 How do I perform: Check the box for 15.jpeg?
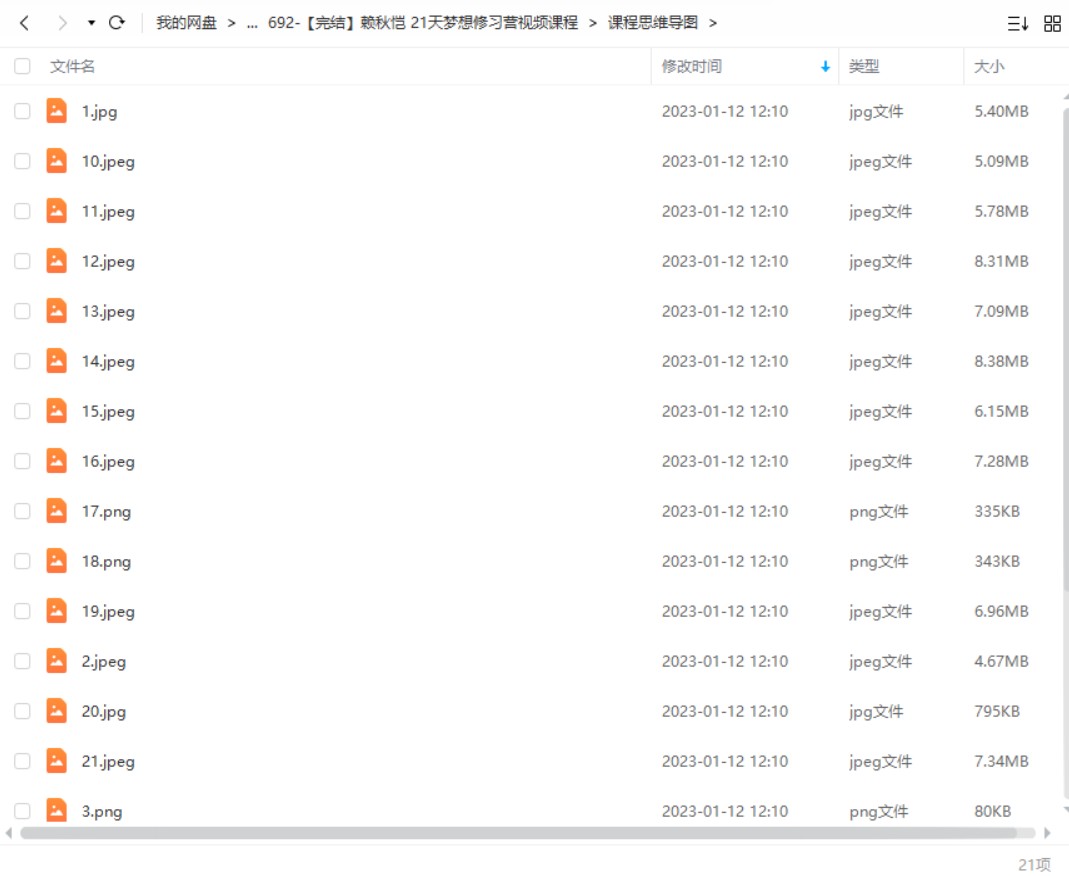(22, 411)
